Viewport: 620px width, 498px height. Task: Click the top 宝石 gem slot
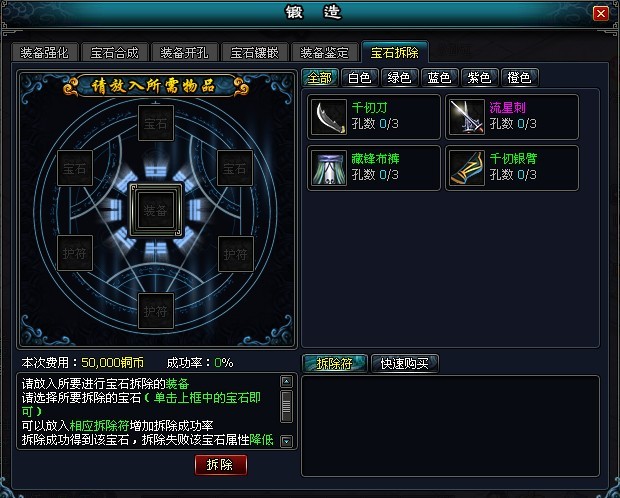[156, 123]
